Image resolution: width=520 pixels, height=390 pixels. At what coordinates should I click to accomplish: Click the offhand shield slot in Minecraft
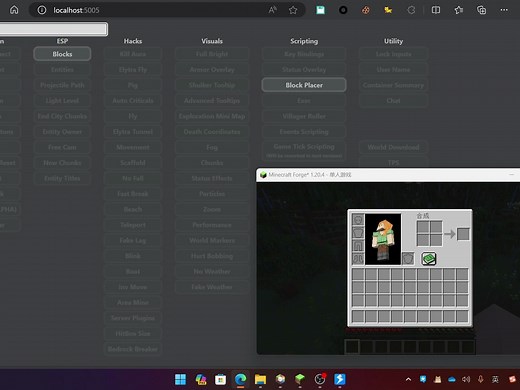click(x=408, y=259)
